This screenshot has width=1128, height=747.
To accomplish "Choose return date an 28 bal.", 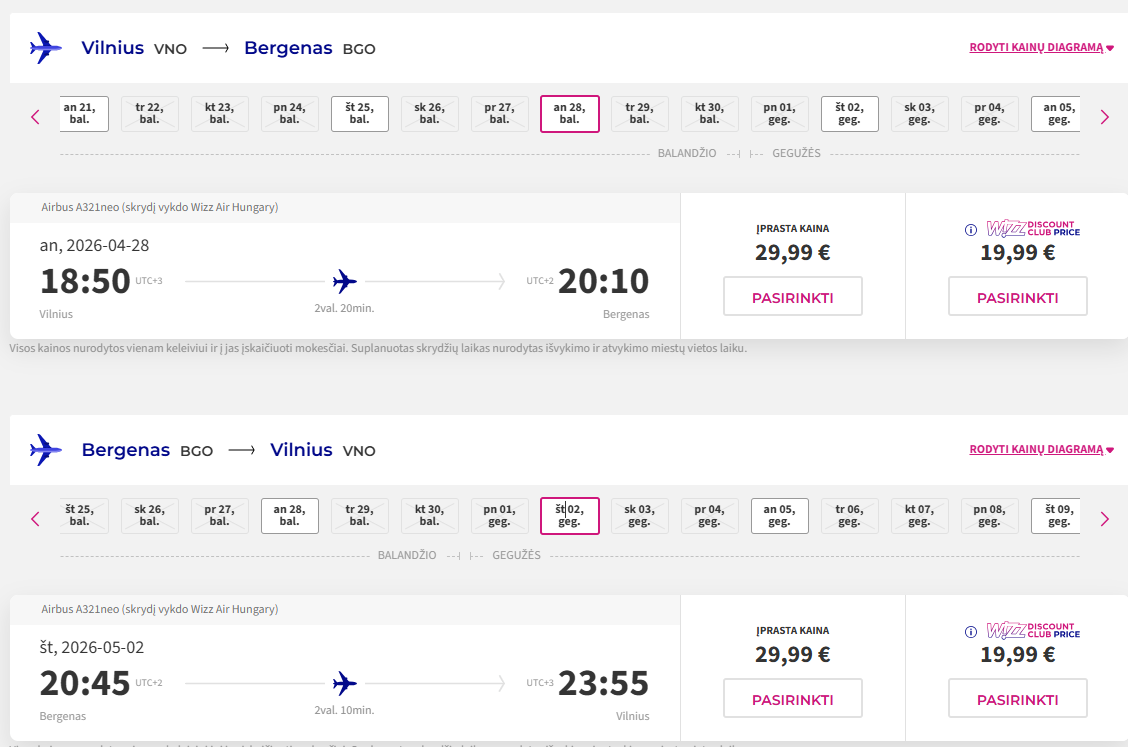I will (x=289, y=516).
